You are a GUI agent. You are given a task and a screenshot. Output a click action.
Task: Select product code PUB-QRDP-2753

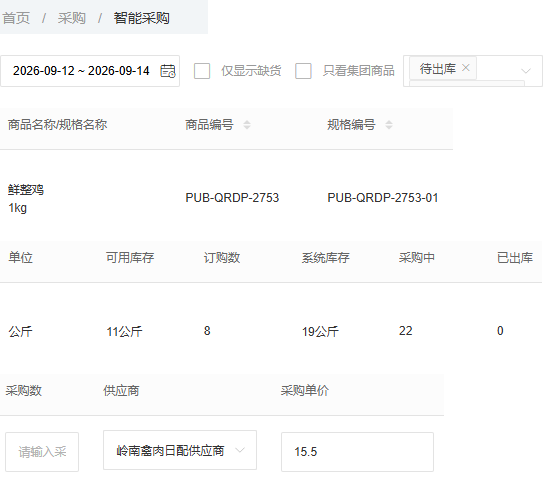(x=232, y=198)
